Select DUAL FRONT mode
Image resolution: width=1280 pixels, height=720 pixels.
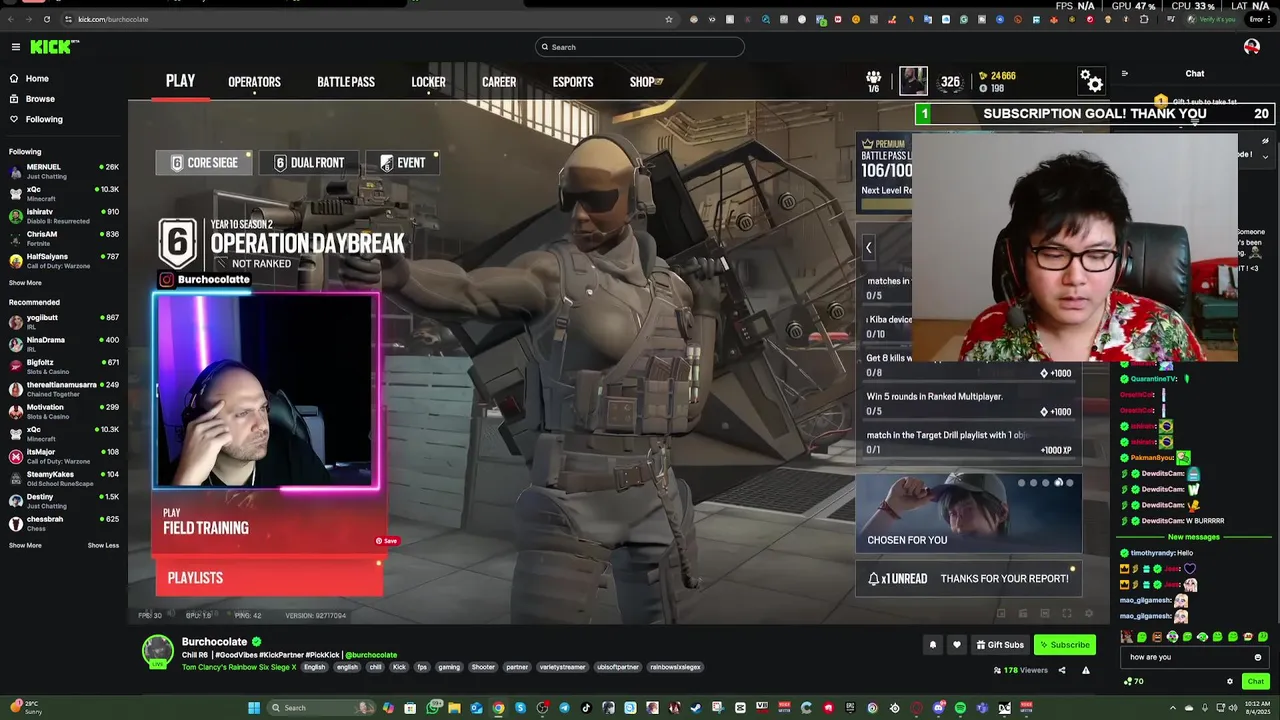point(309,163)
